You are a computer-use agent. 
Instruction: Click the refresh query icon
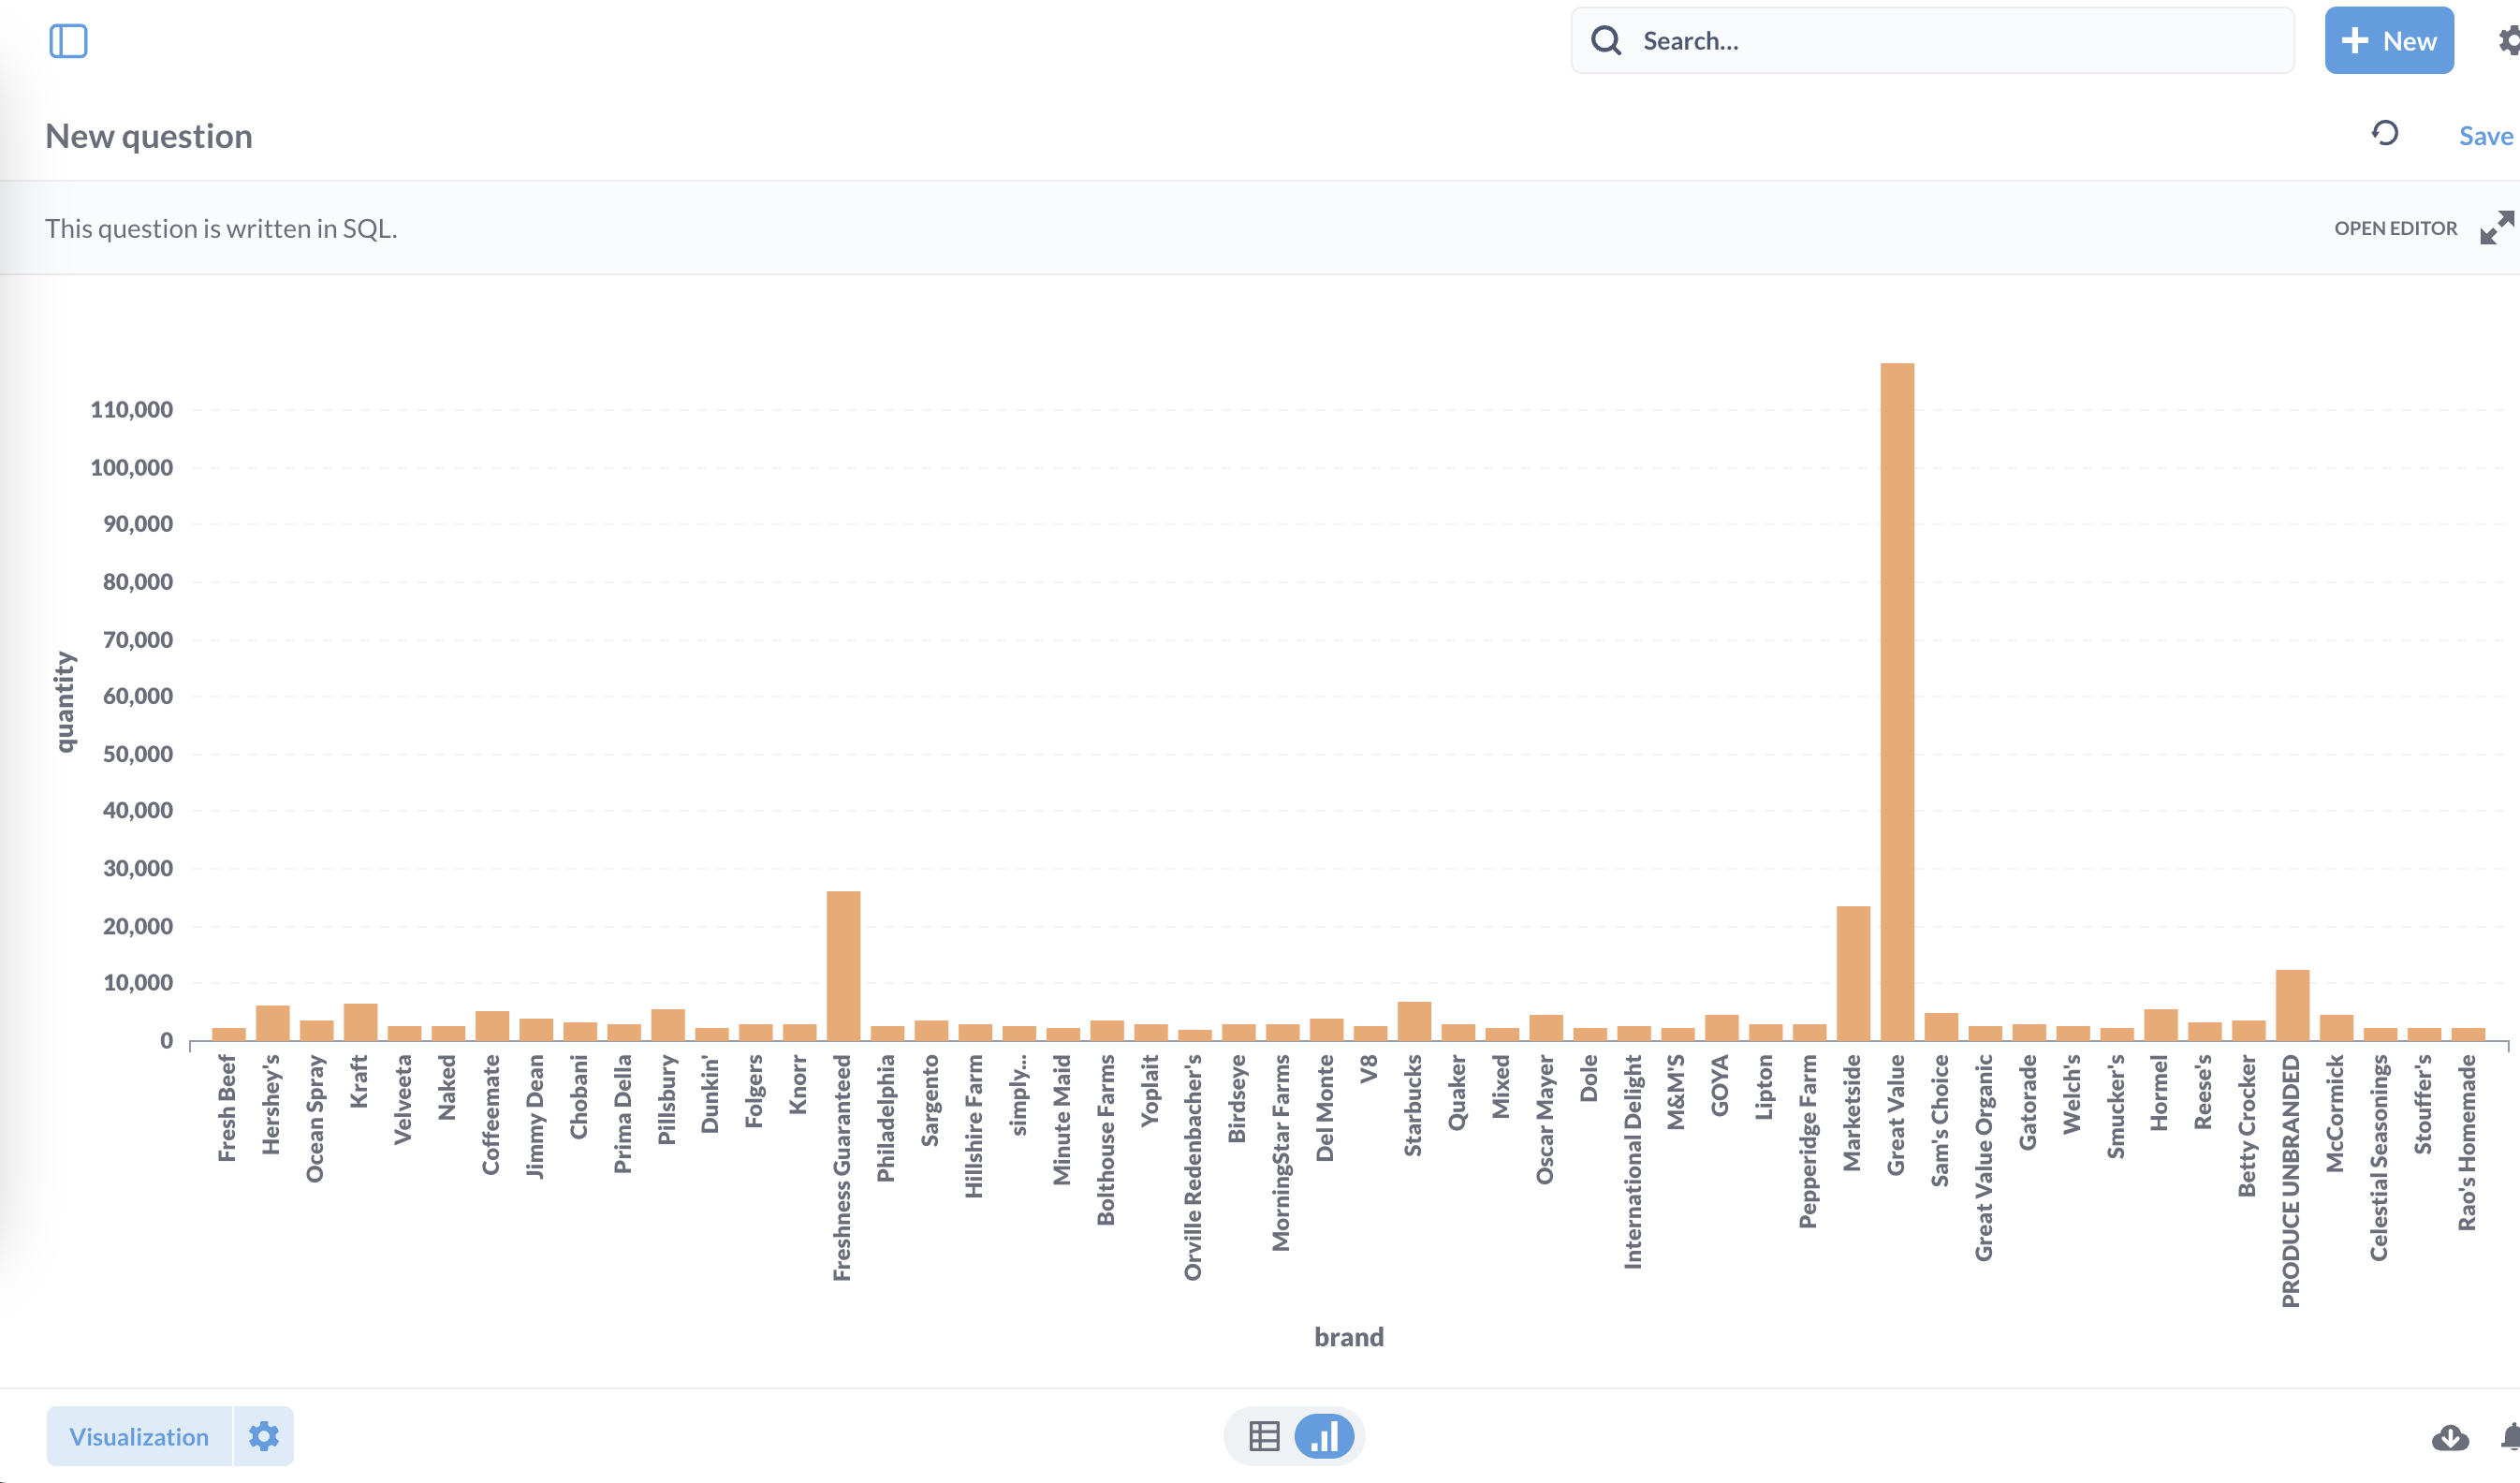tap(2385, 134)
